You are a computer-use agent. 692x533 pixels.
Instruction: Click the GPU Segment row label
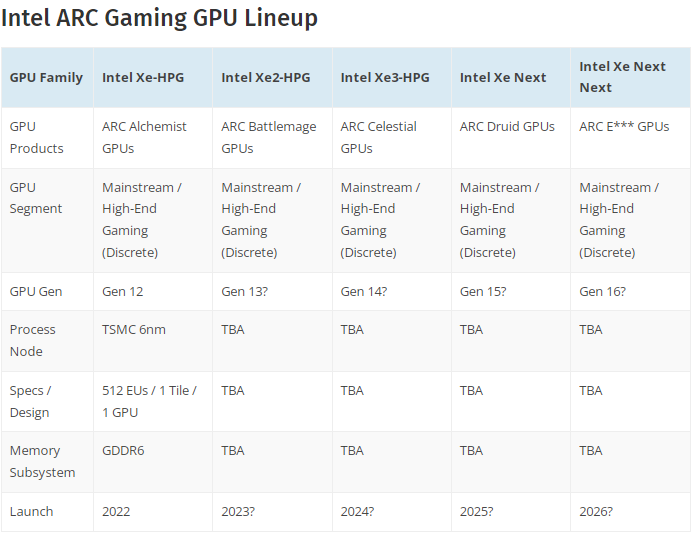coord(36,198)
